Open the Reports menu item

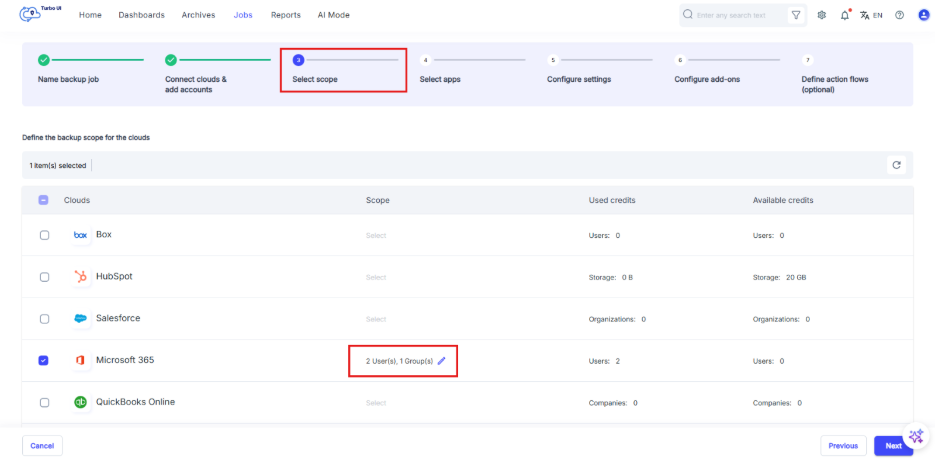285,15
